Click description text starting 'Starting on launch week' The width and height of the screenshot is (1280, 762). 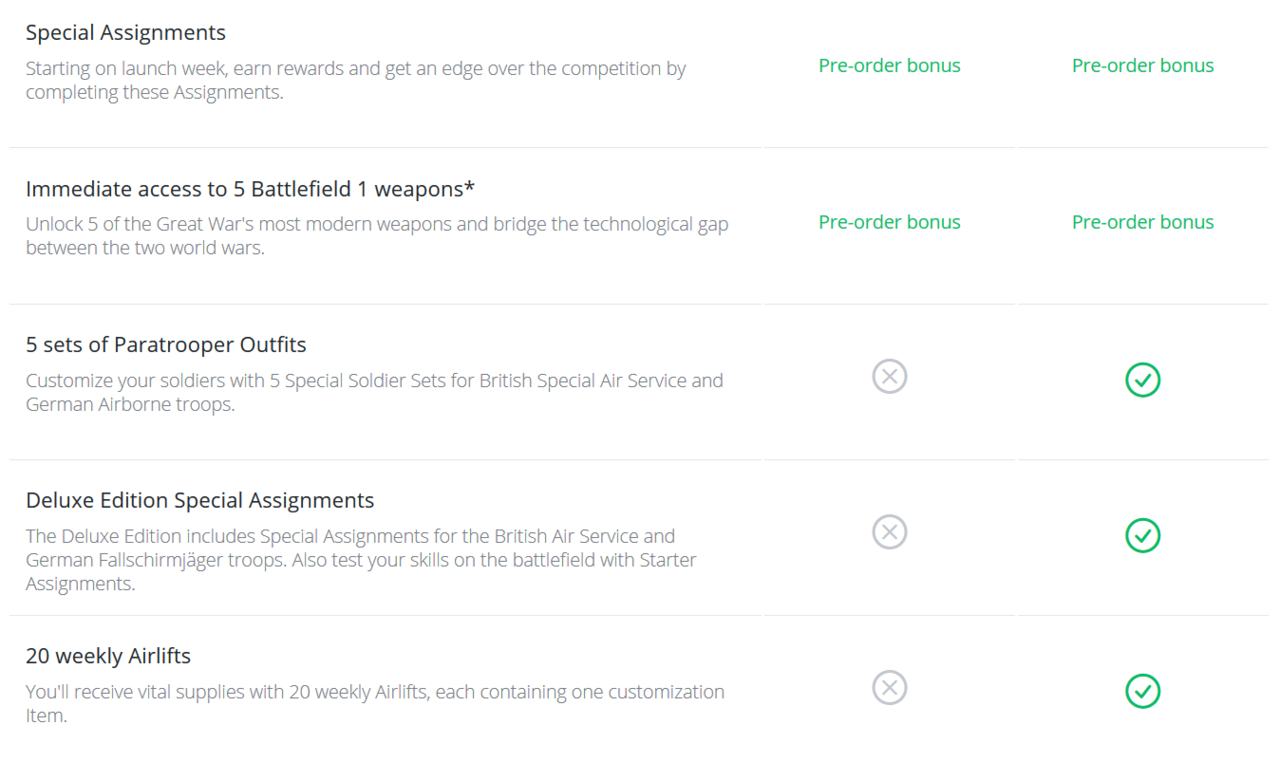[x=356, y=81]
